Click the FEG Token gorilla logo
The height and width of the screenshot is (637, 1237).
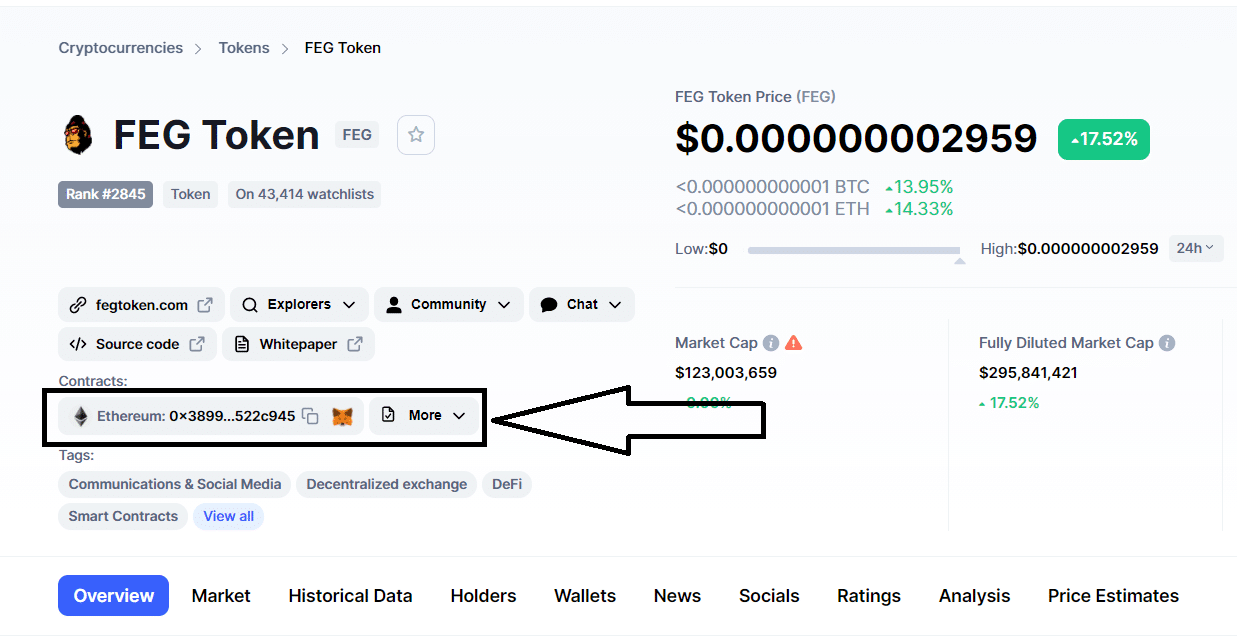(x=78, y=135)
